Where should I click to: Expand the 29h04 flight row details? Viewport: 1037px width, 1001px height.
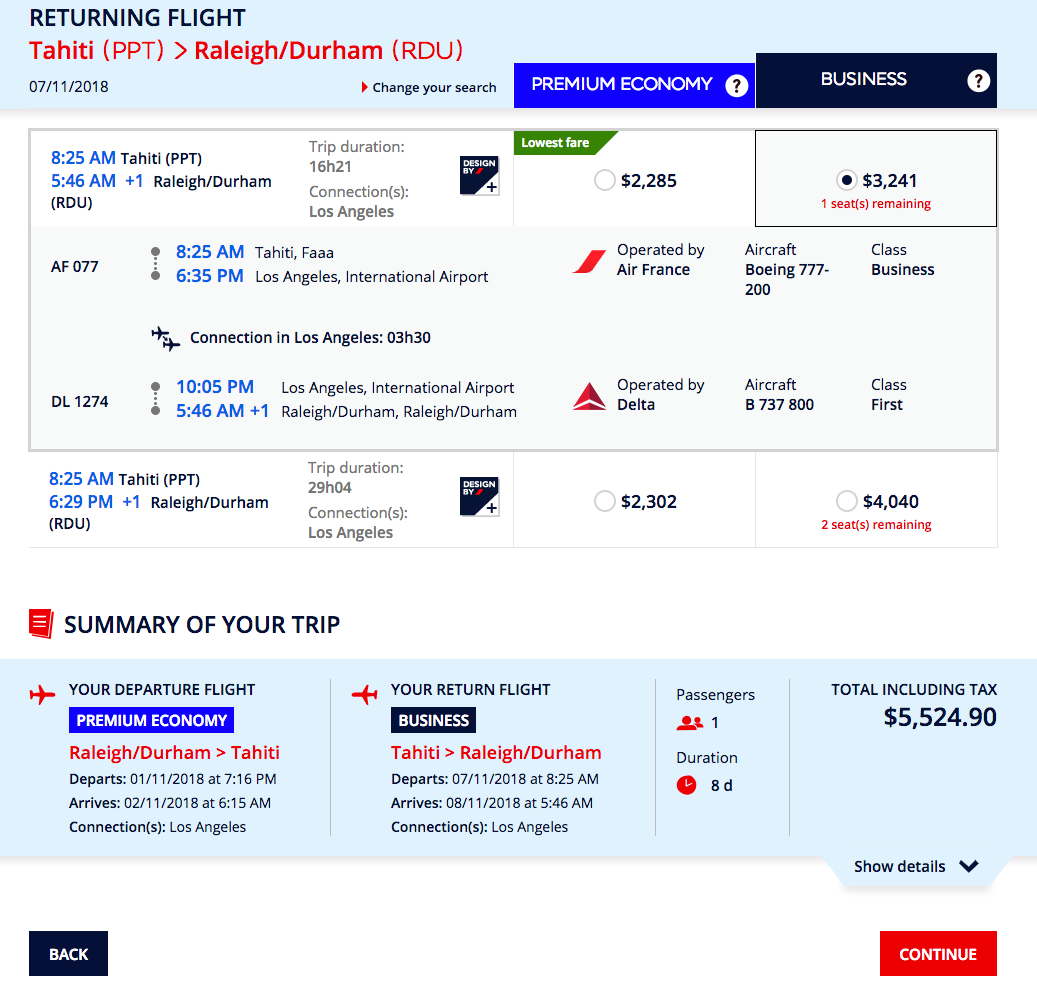pos(270,500)
